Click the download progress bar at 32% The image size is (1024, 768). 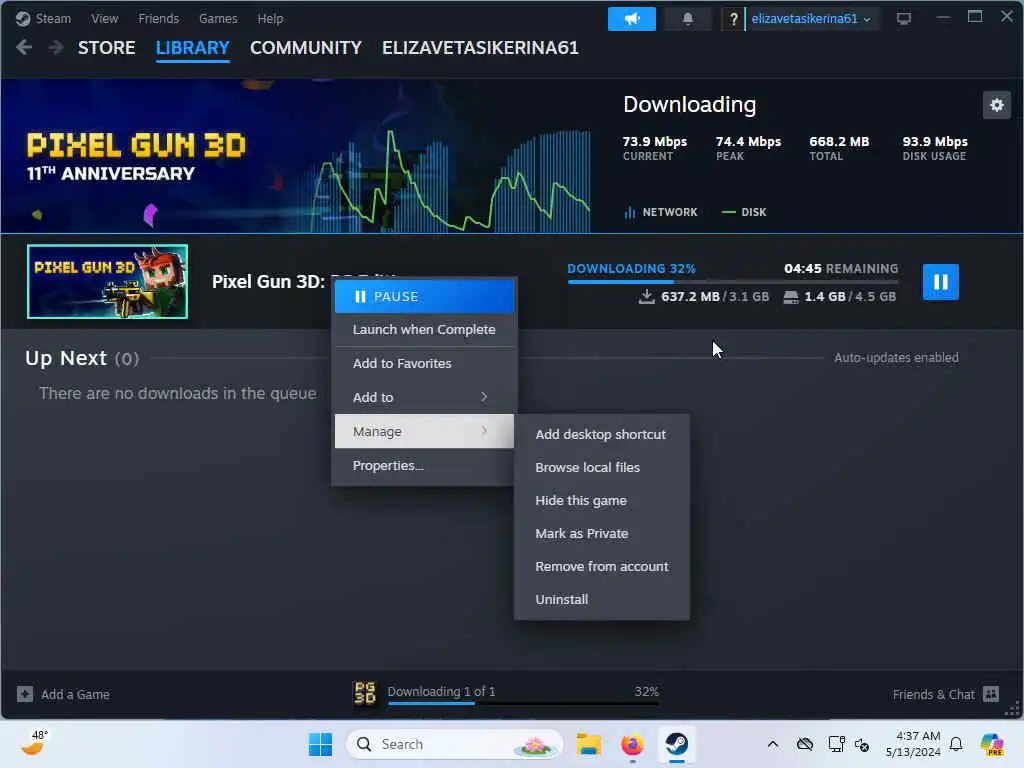click(733, 281)
